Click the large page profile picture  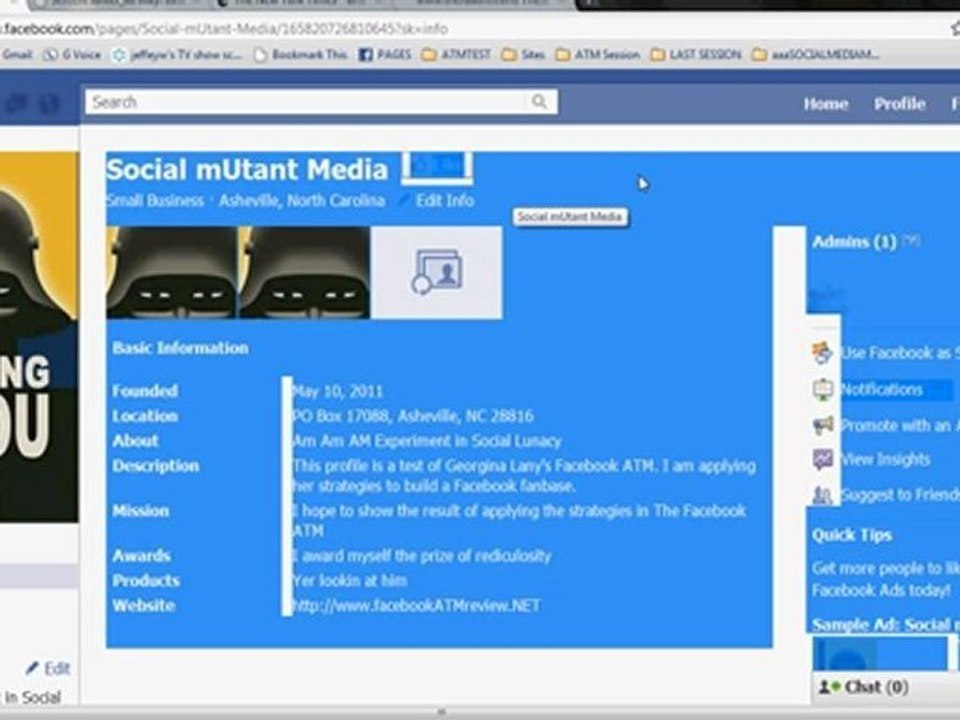pos(39,337)
